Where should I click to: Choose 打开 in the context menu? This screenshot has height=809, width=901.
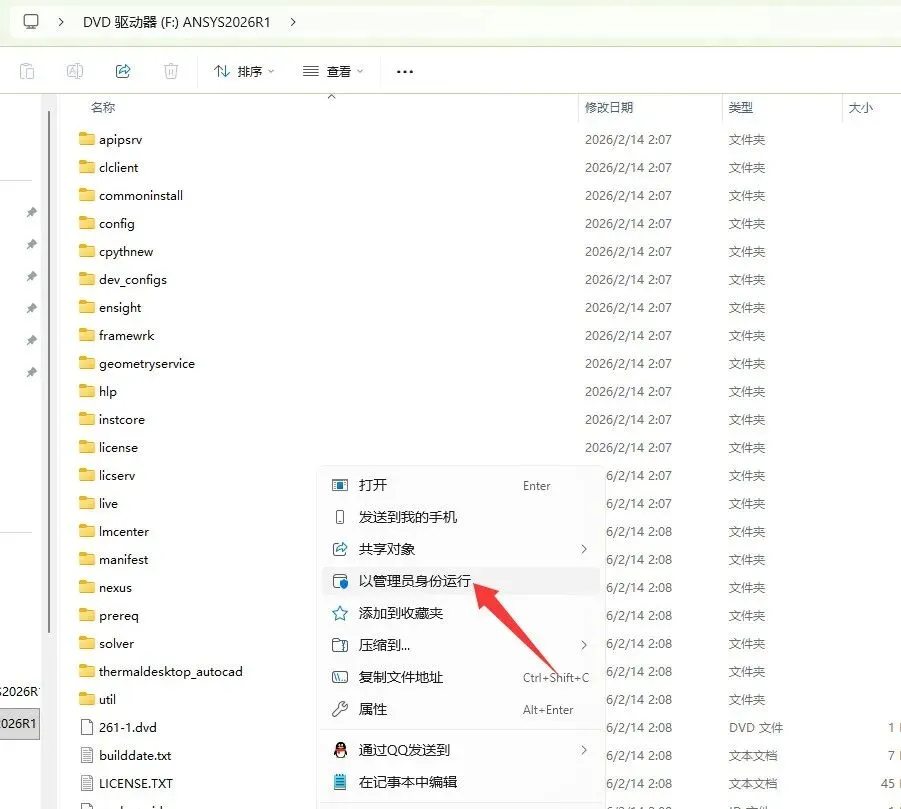461,486
